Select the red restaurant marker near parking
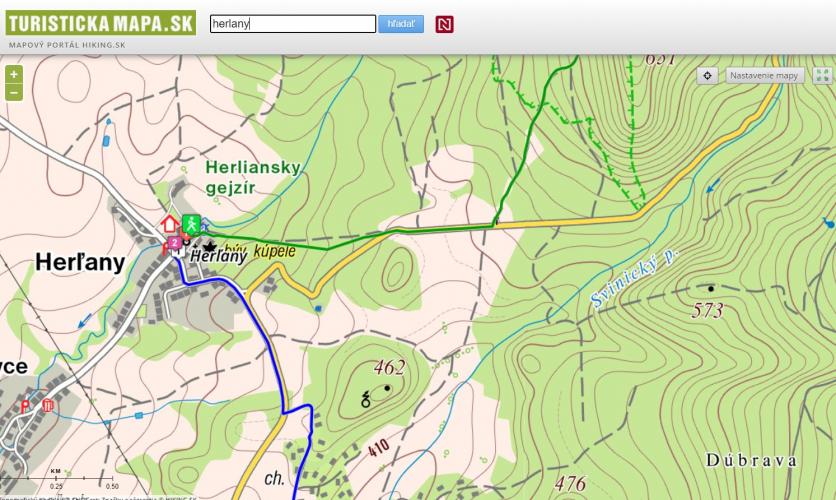This screenshot has height=500, width=836. (47, 406)
